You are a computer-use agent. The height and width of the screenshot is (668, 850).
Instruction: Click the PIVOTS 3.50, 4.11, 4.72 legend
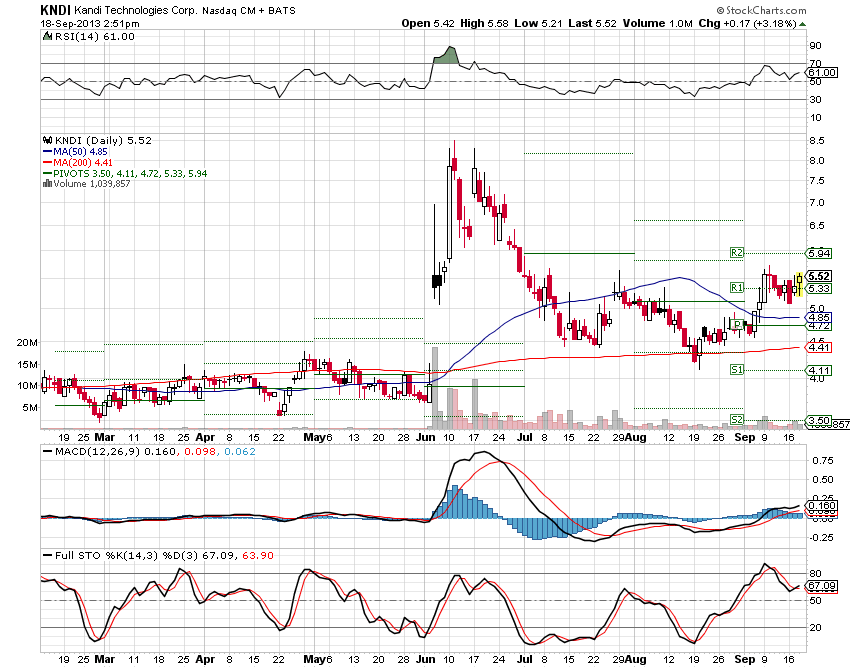click(x=130, y=174)
